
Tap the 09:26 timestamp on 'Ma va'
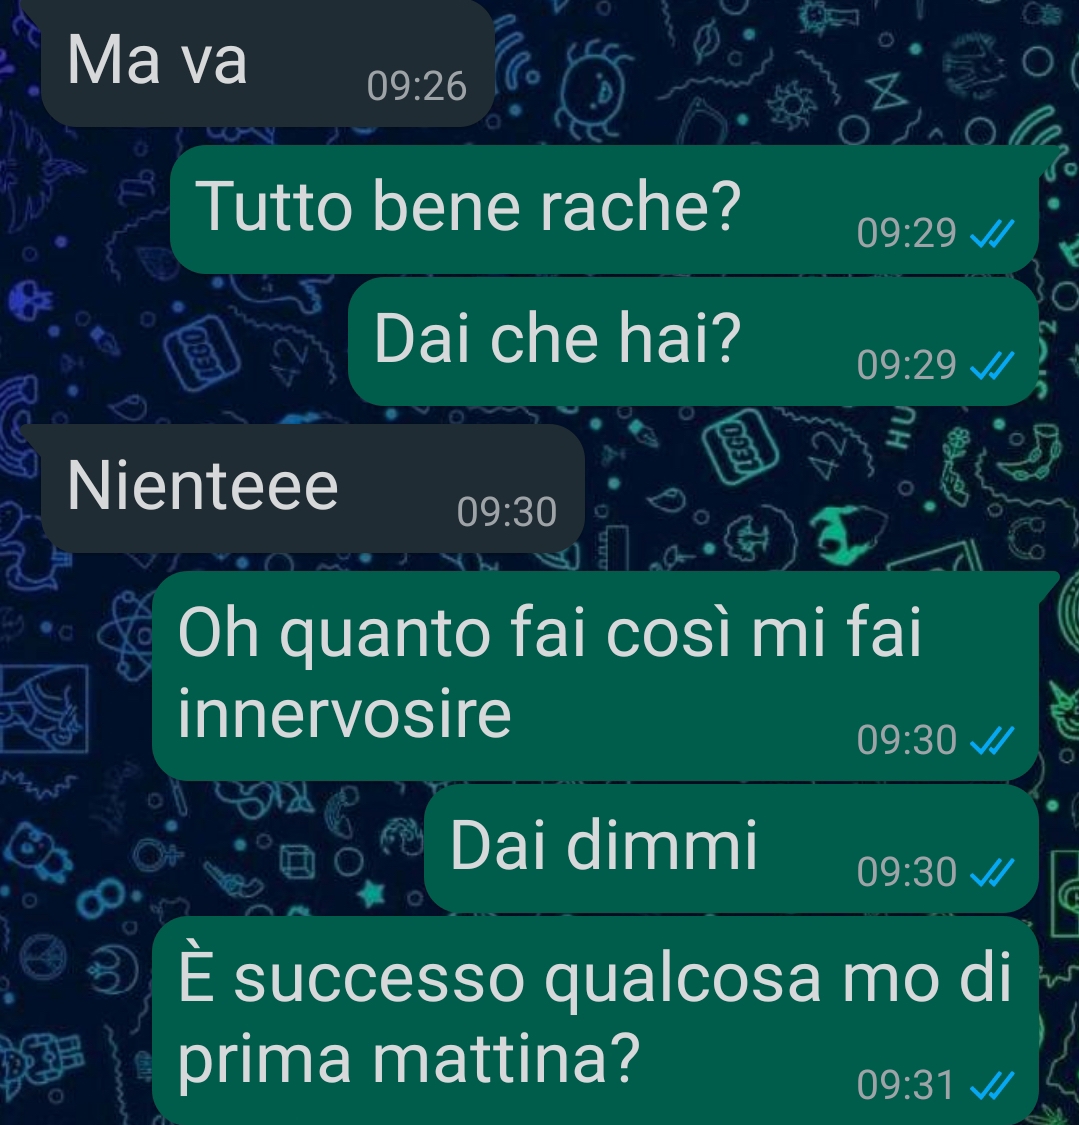pyautogui.click(x=417, y=86)
